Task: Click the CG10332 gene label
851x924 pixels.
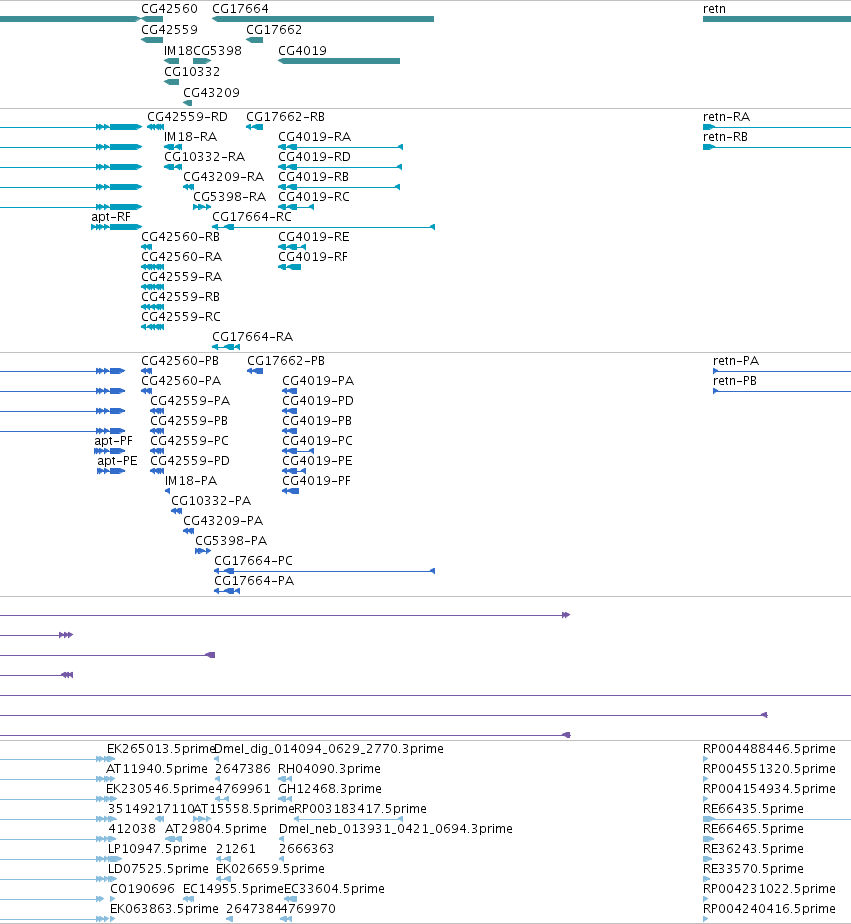Action: [x=192, y=72]
